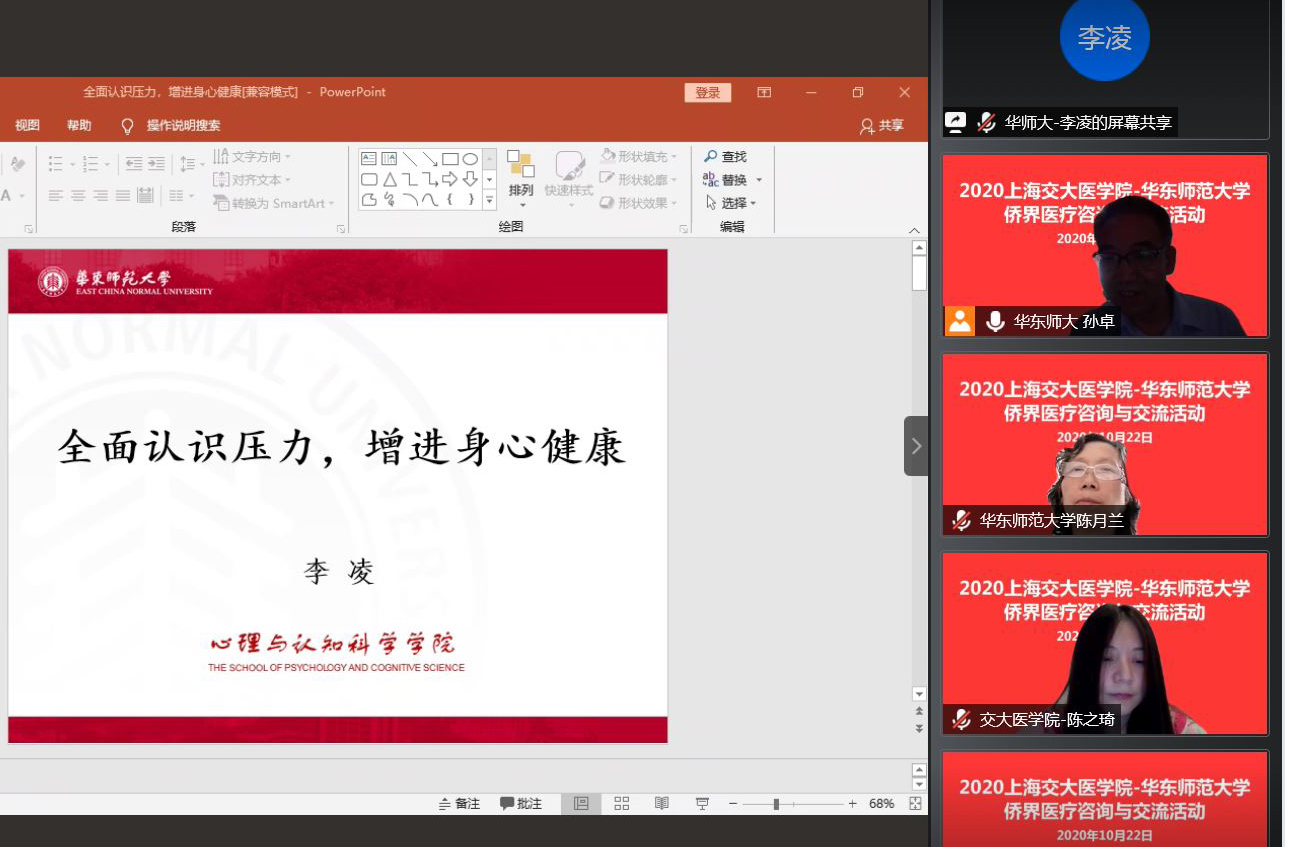Open the Replace (替换) dropdown arrow
The height and width of the screenshot is (847, 1290).
(759, 180)
